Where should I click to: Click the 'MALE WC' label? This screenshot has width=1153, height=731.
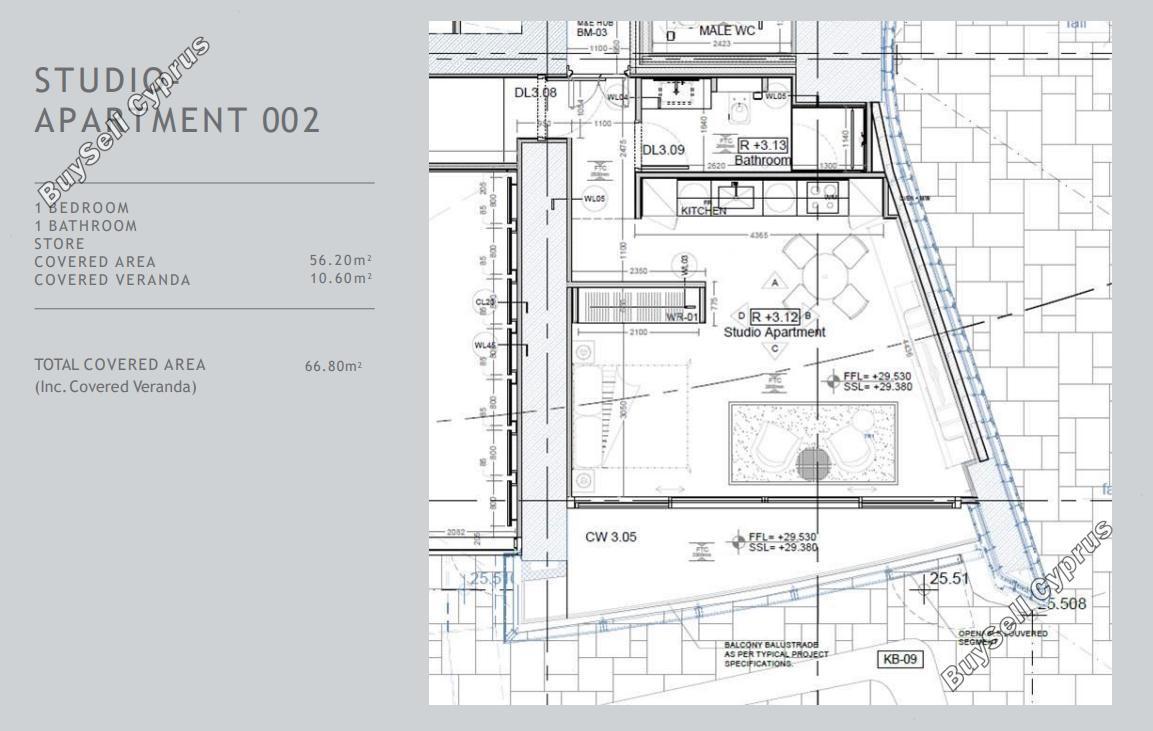pos(727,30)
